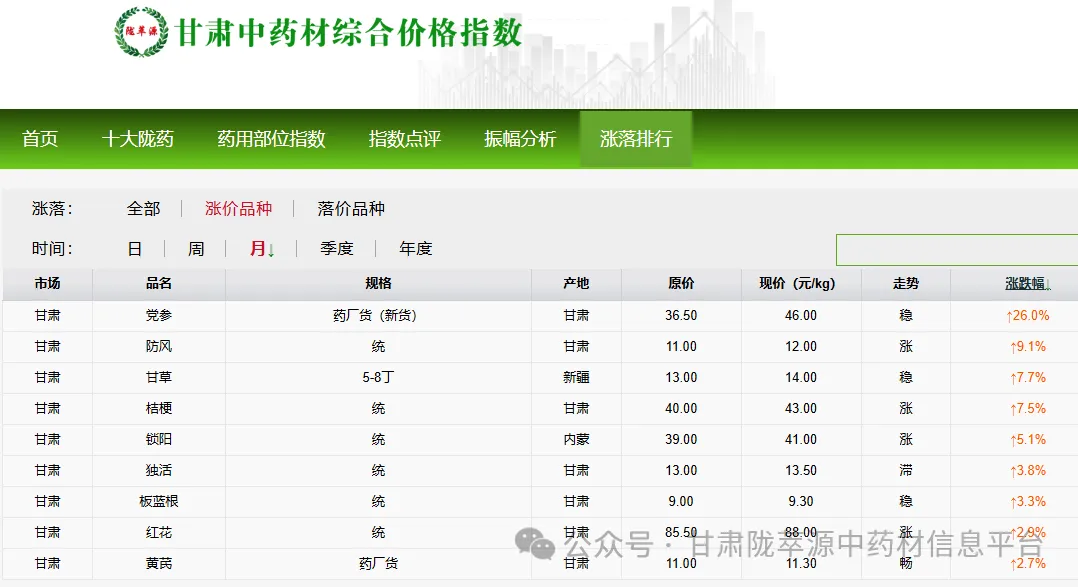Screen dimensions: 1078x587
Task: Click the ↑26.0% value for 党参
Action: [1028, 315]
